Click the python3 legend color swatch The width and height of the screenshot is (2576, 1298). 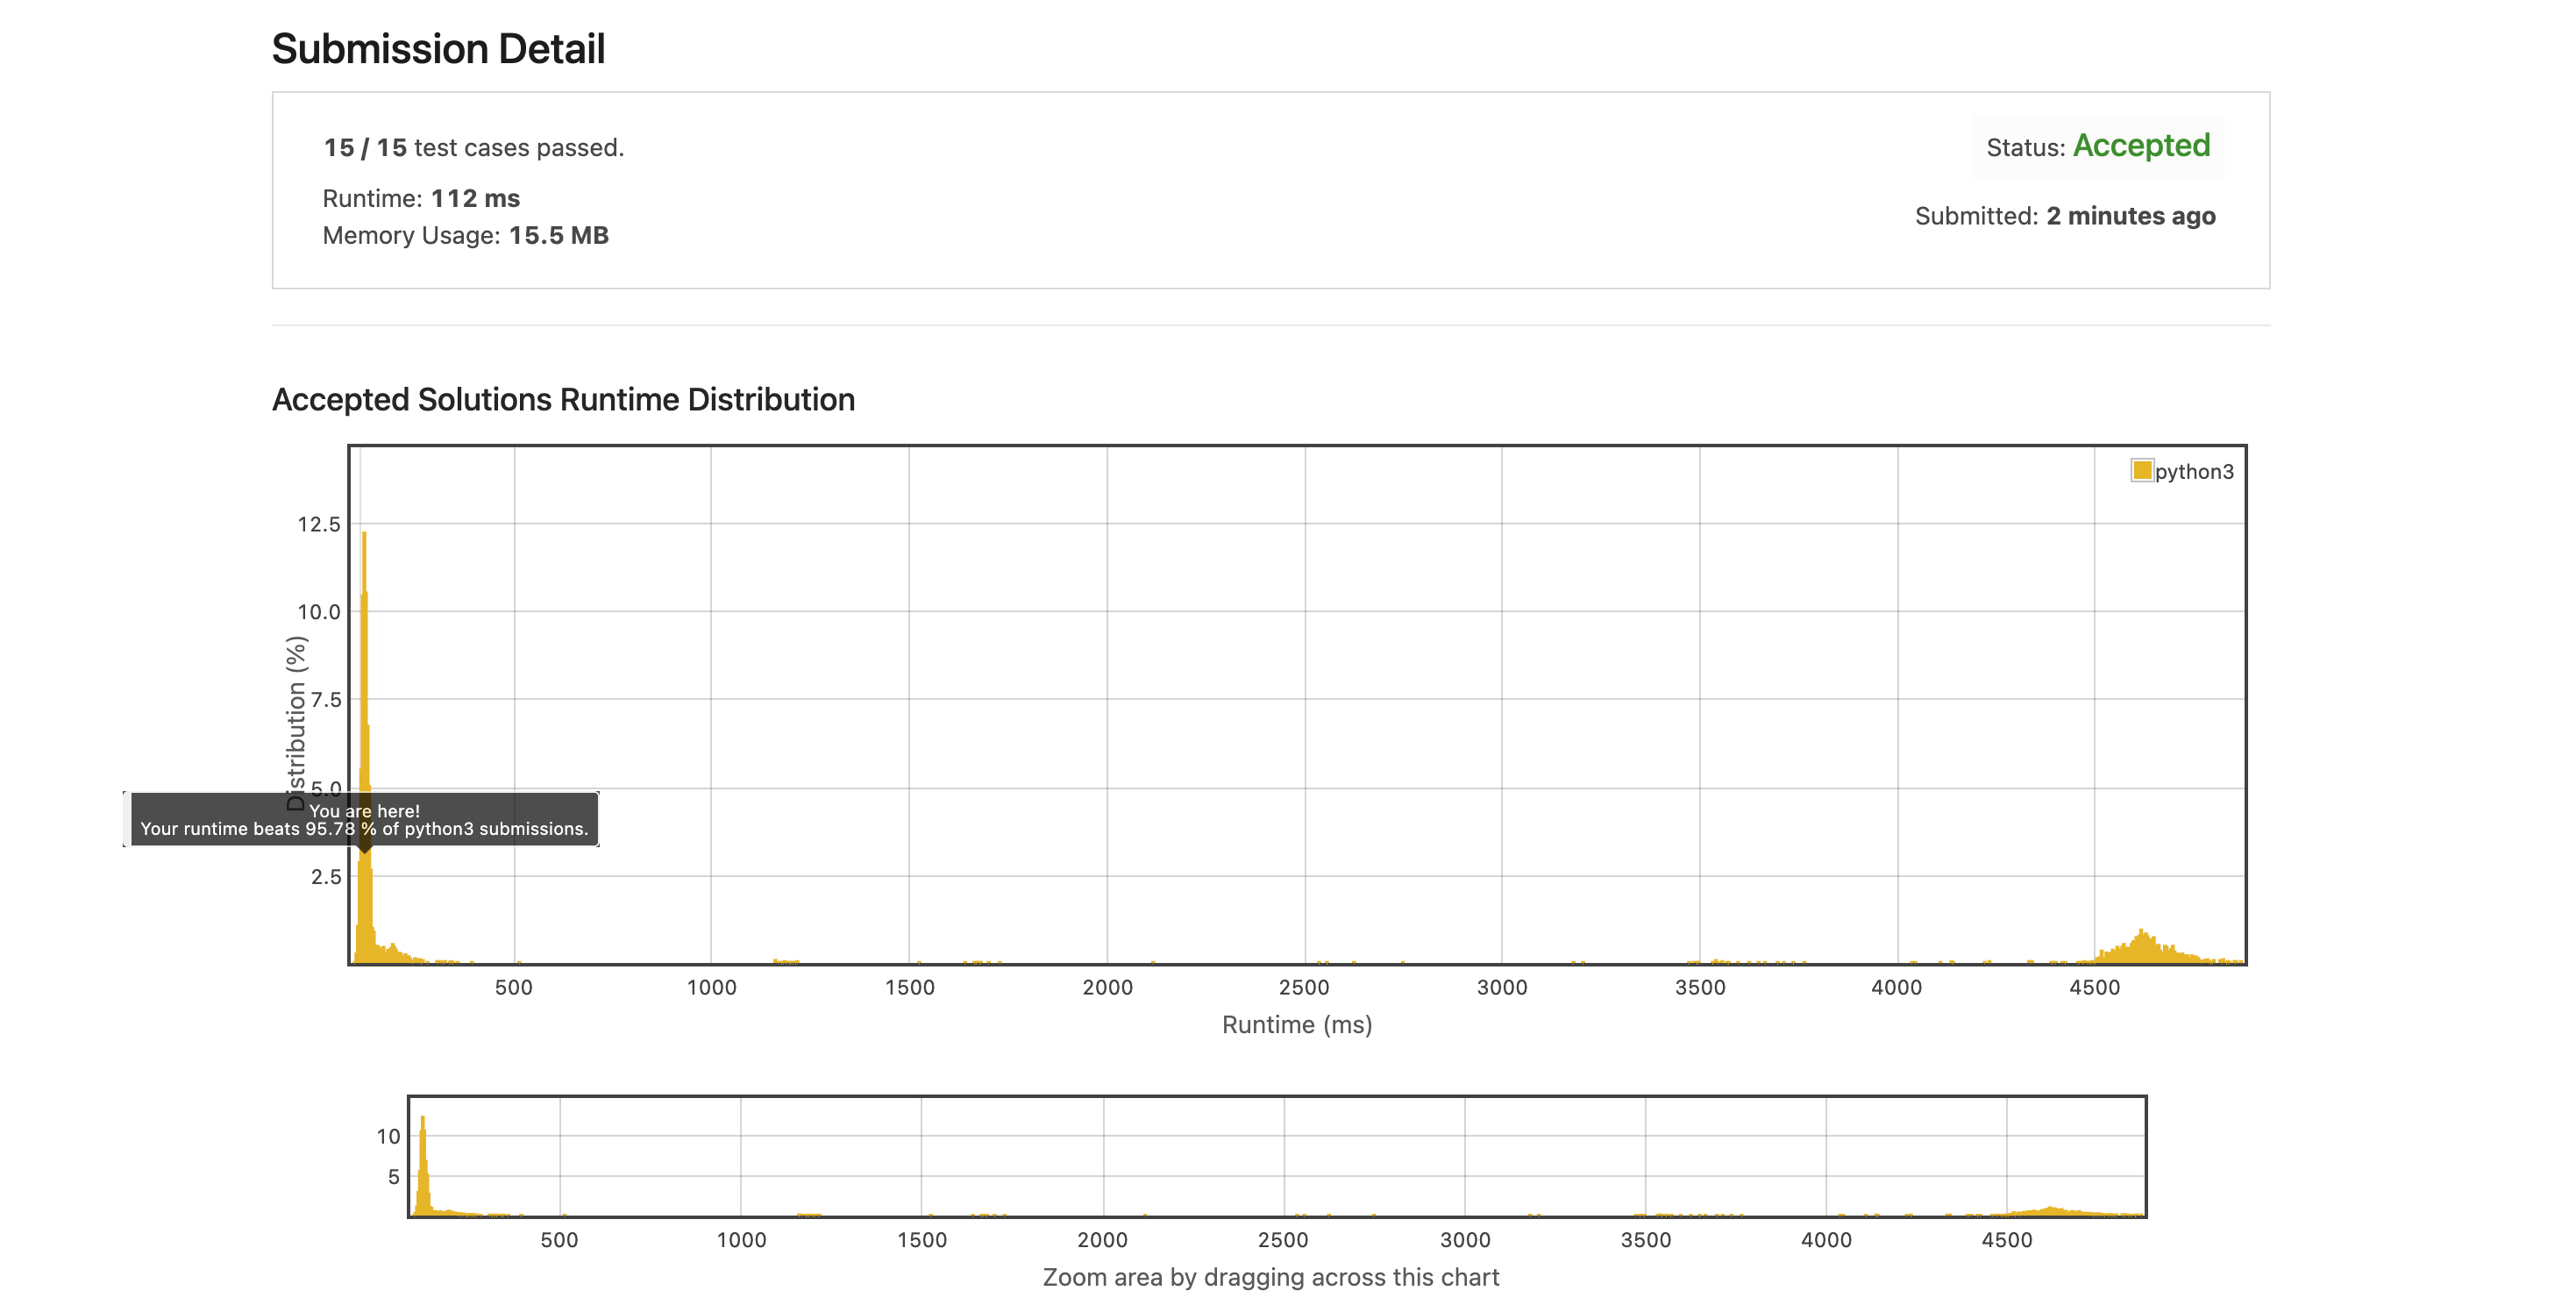point(2141,470)
